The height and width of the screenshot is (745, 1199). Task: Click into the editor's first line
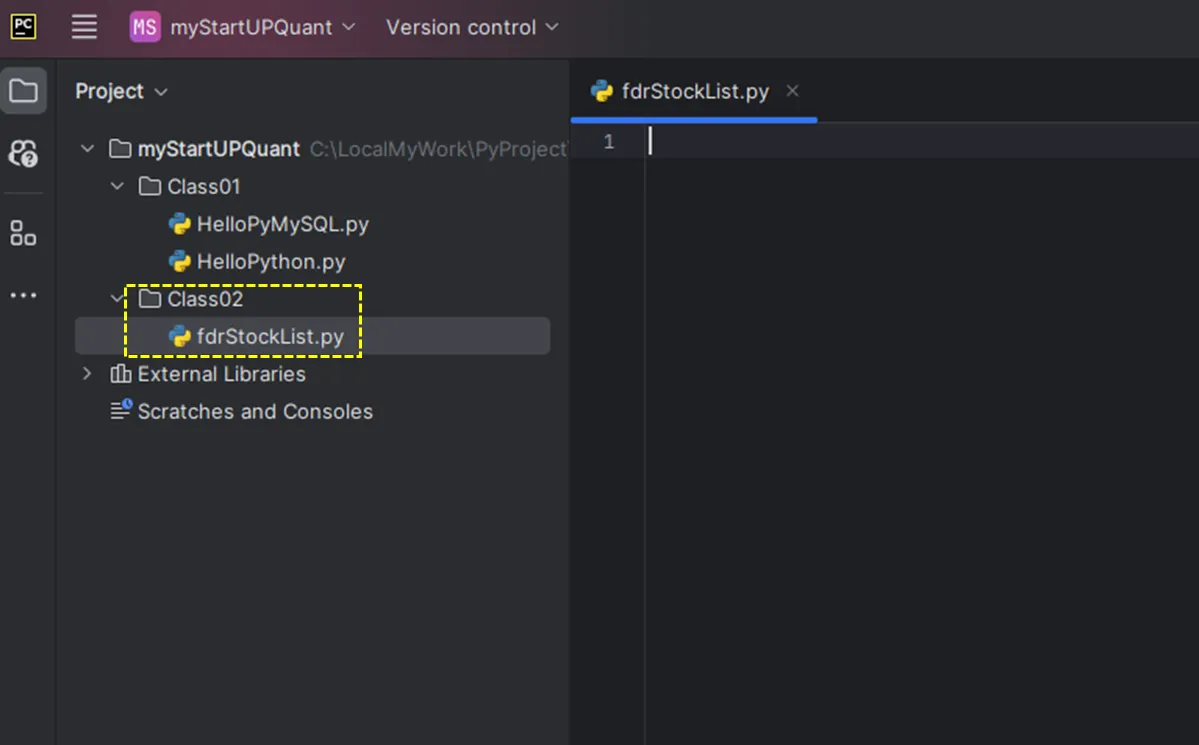pos(921,142)
